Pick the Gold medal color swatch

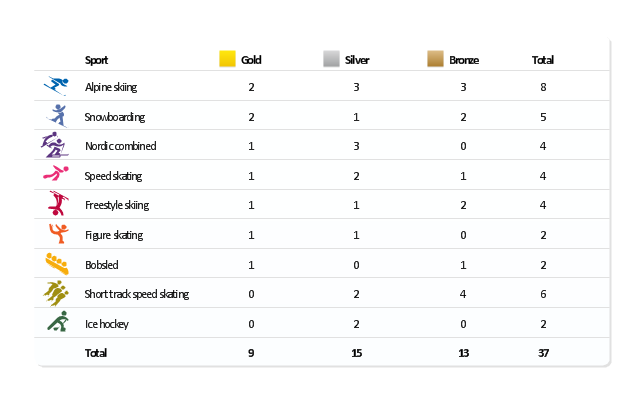point(227,59)
